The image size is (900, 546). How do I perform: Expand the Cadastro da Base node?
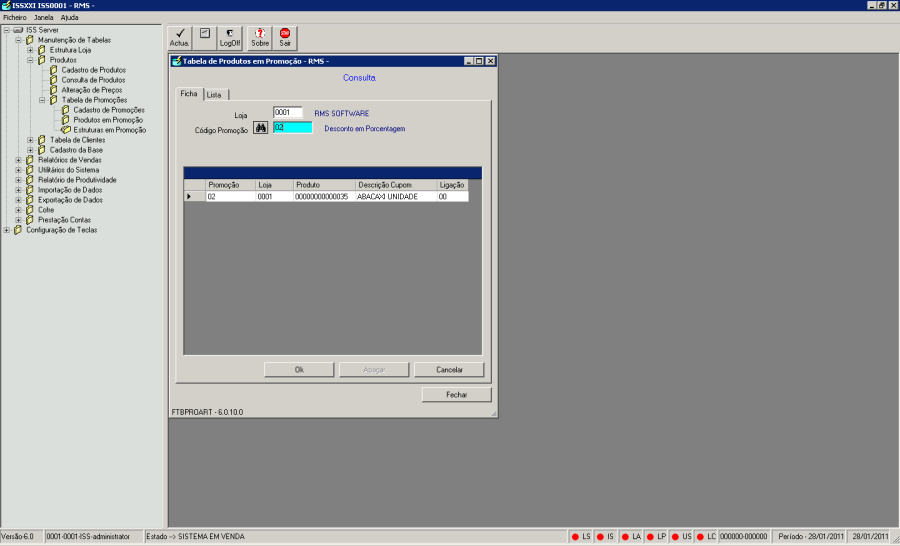[30, 150]
